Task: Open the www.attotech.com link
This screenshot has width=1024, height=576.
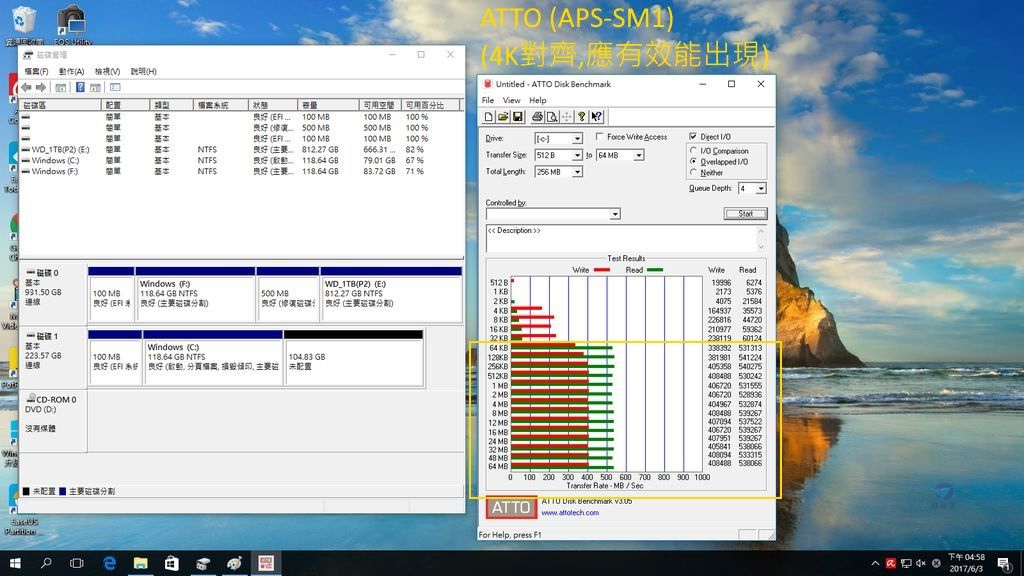Action: [x=570, y=513]
